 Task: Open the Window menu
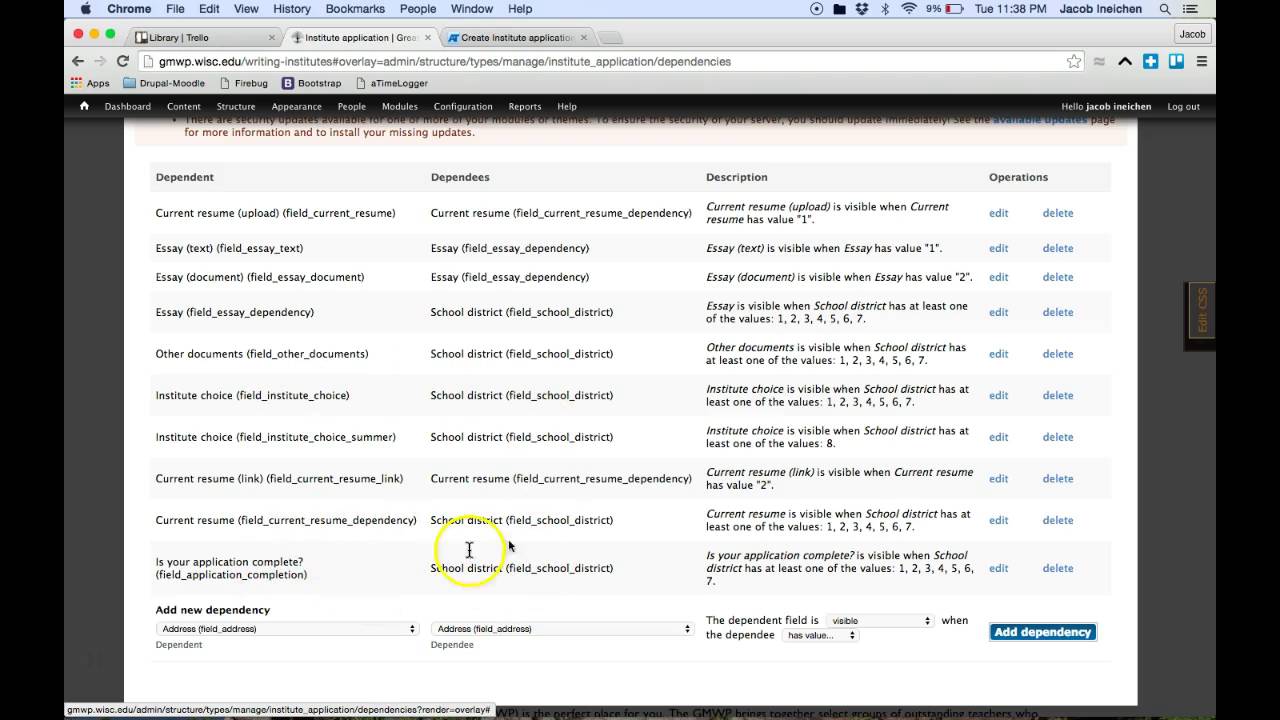(471, 9)
